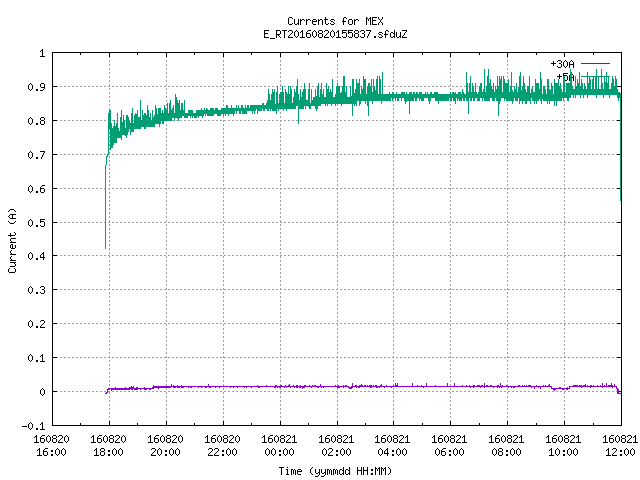Click x-axis tick 160821 08:00
The height and width of the screenshot is (480, 640).
(507, 445)
